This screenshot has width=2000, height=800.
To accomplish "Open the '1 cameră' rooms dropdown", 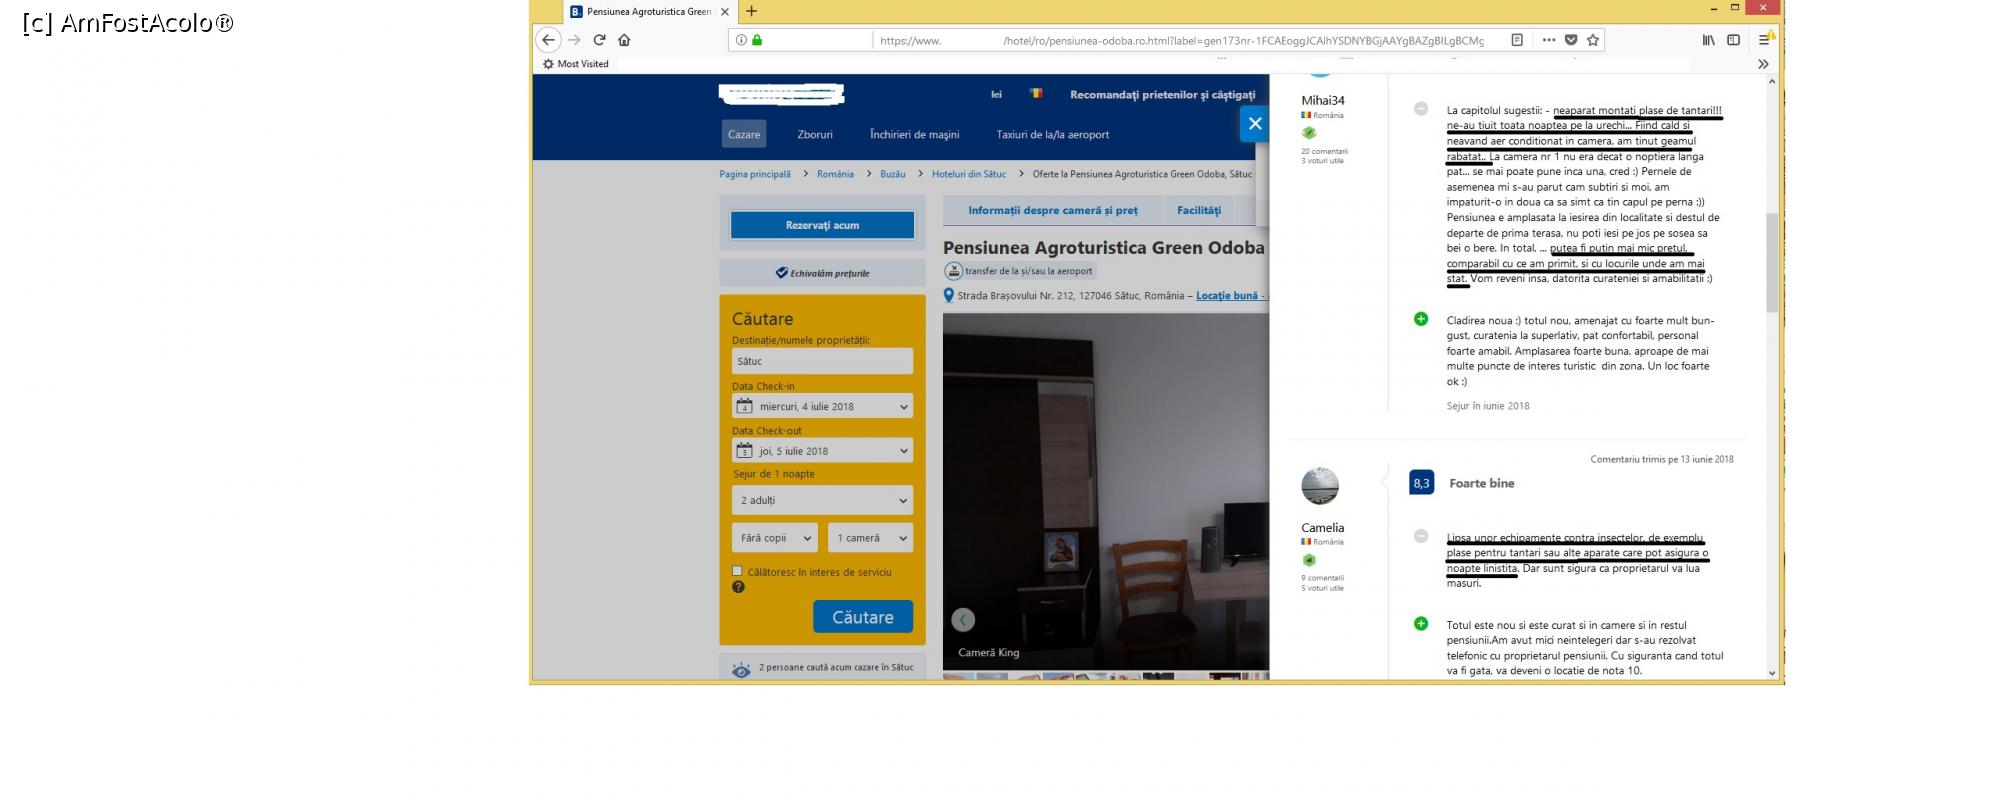I will click(870, 538).
